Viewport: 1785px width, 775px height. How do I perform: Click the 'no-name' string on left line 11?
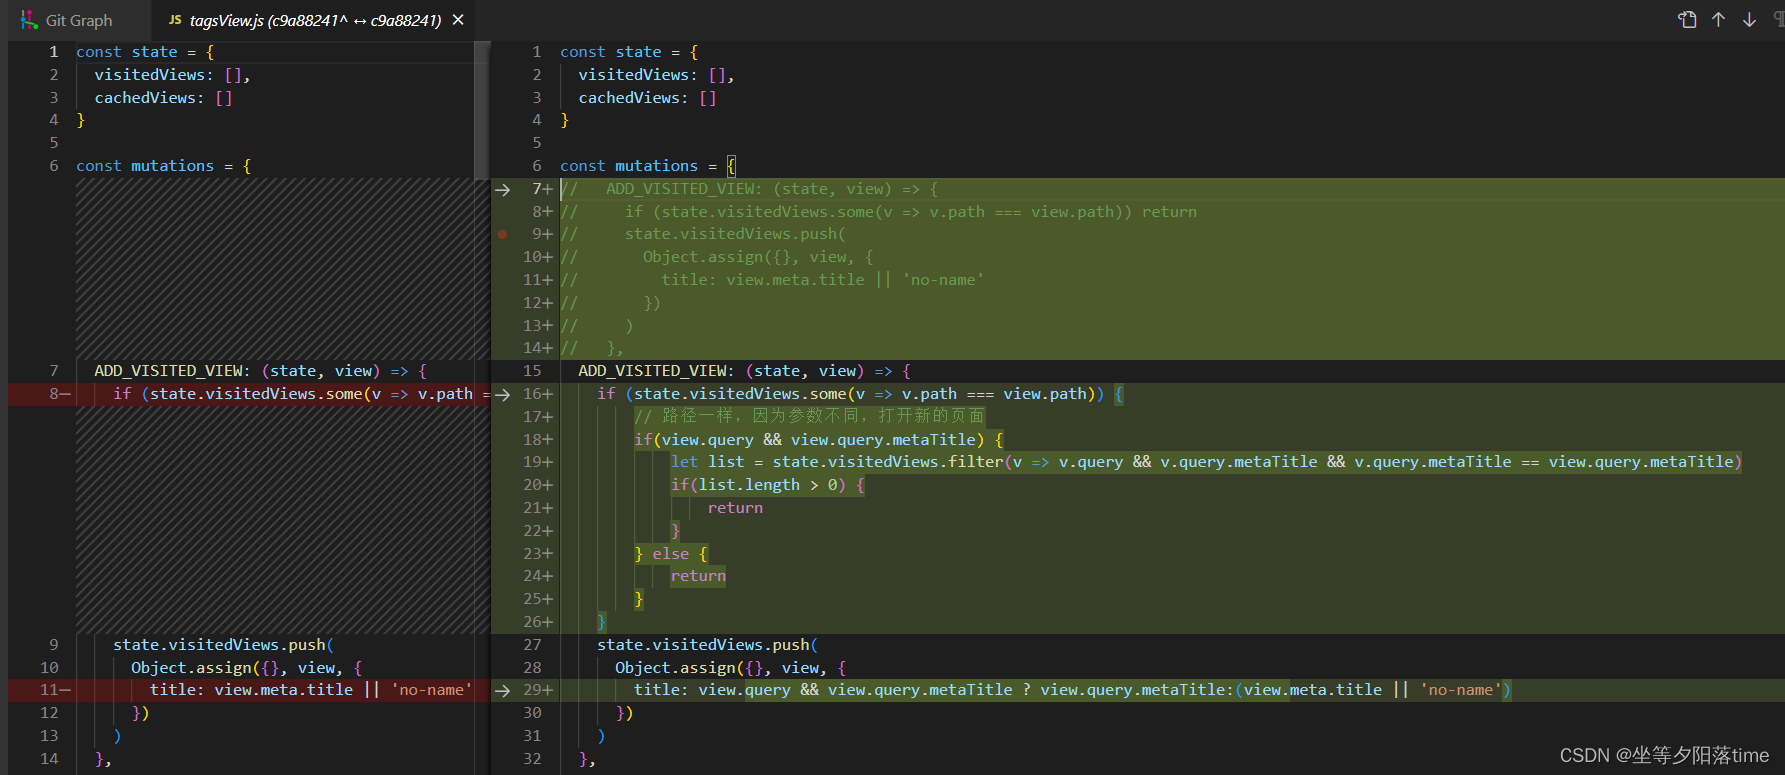pyautogui.click(x=431, y=690)
